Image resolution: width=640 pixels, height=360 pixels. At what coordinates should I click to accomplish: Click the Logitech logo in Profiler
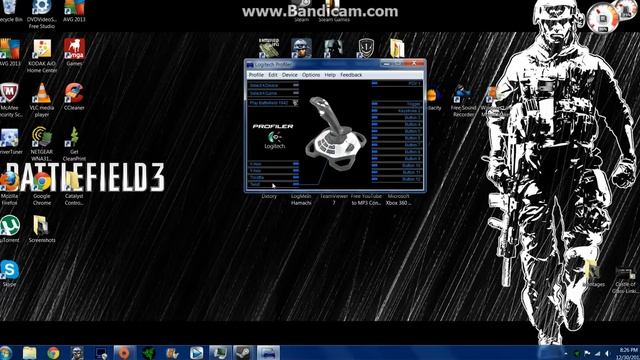[x=274, y=140]
